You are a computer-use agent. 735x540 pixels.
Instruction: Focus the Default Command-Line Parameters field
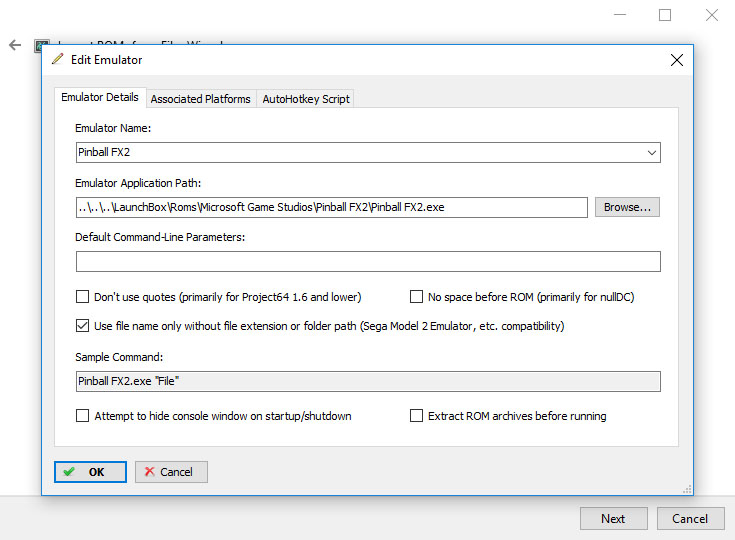pos(368,262)
